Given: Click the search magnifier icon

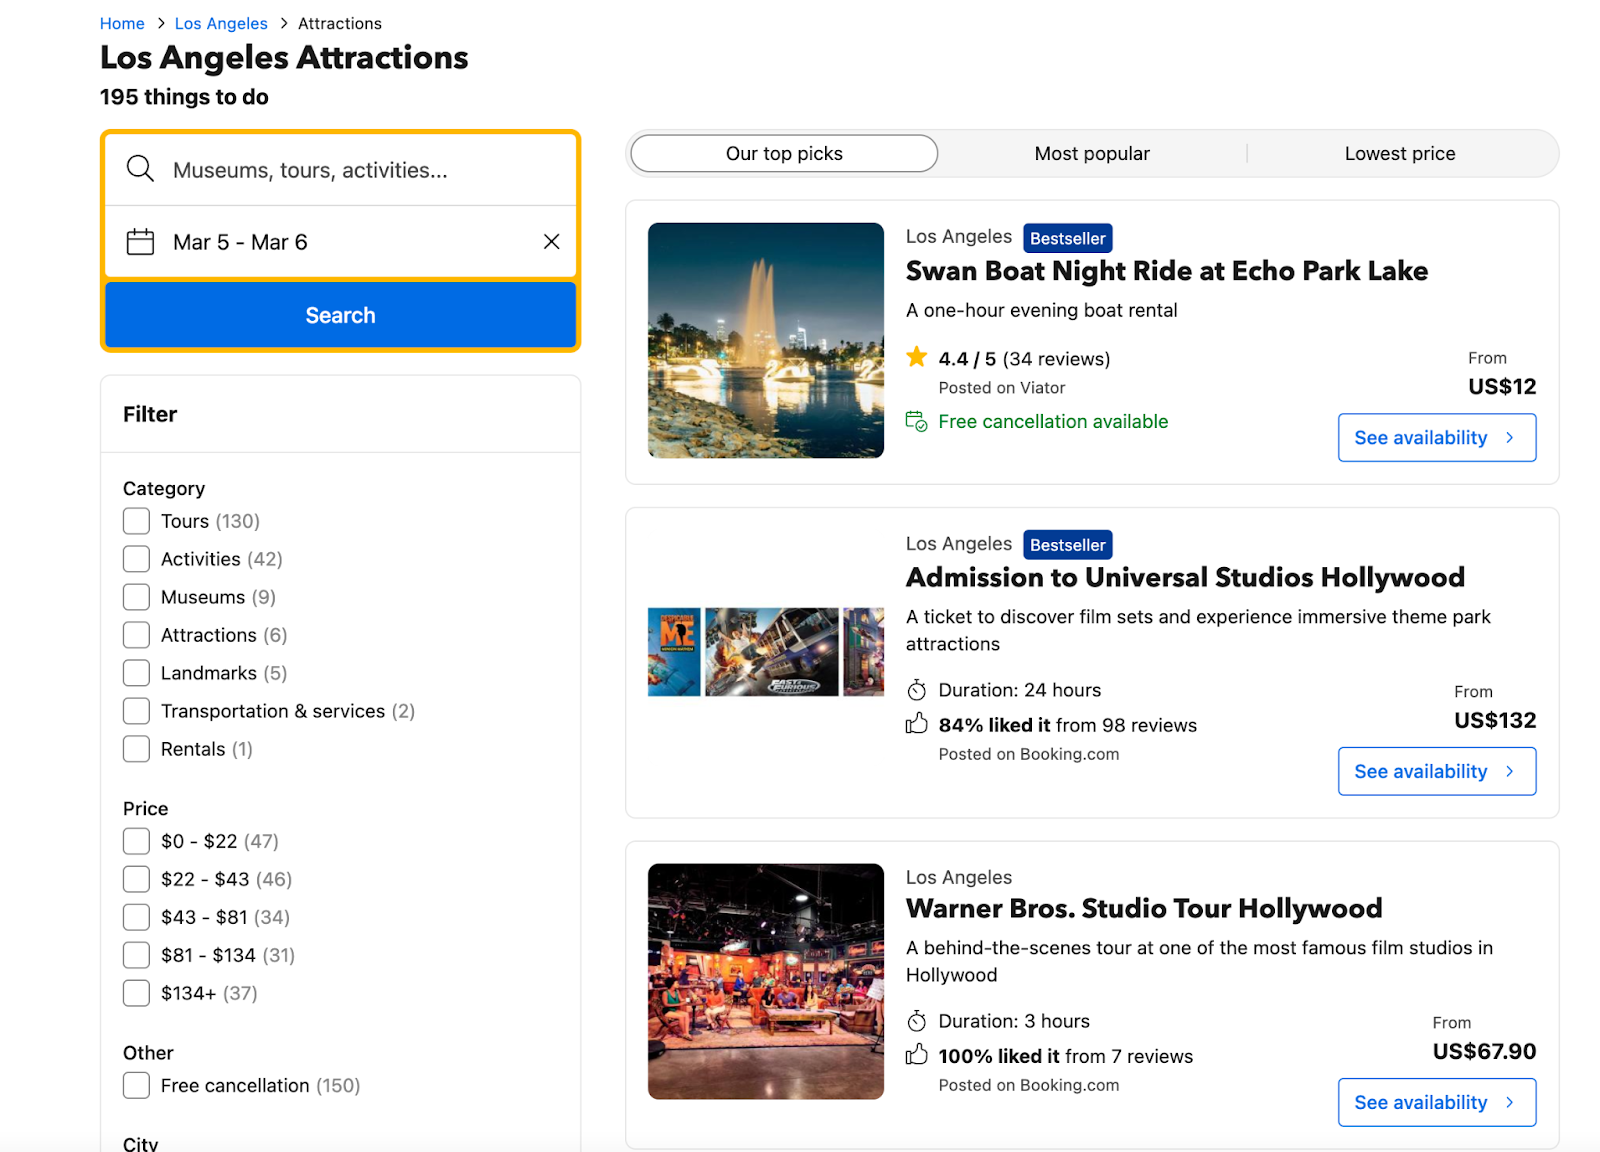Looking at the screenshot, I should (x=140, y=169).
